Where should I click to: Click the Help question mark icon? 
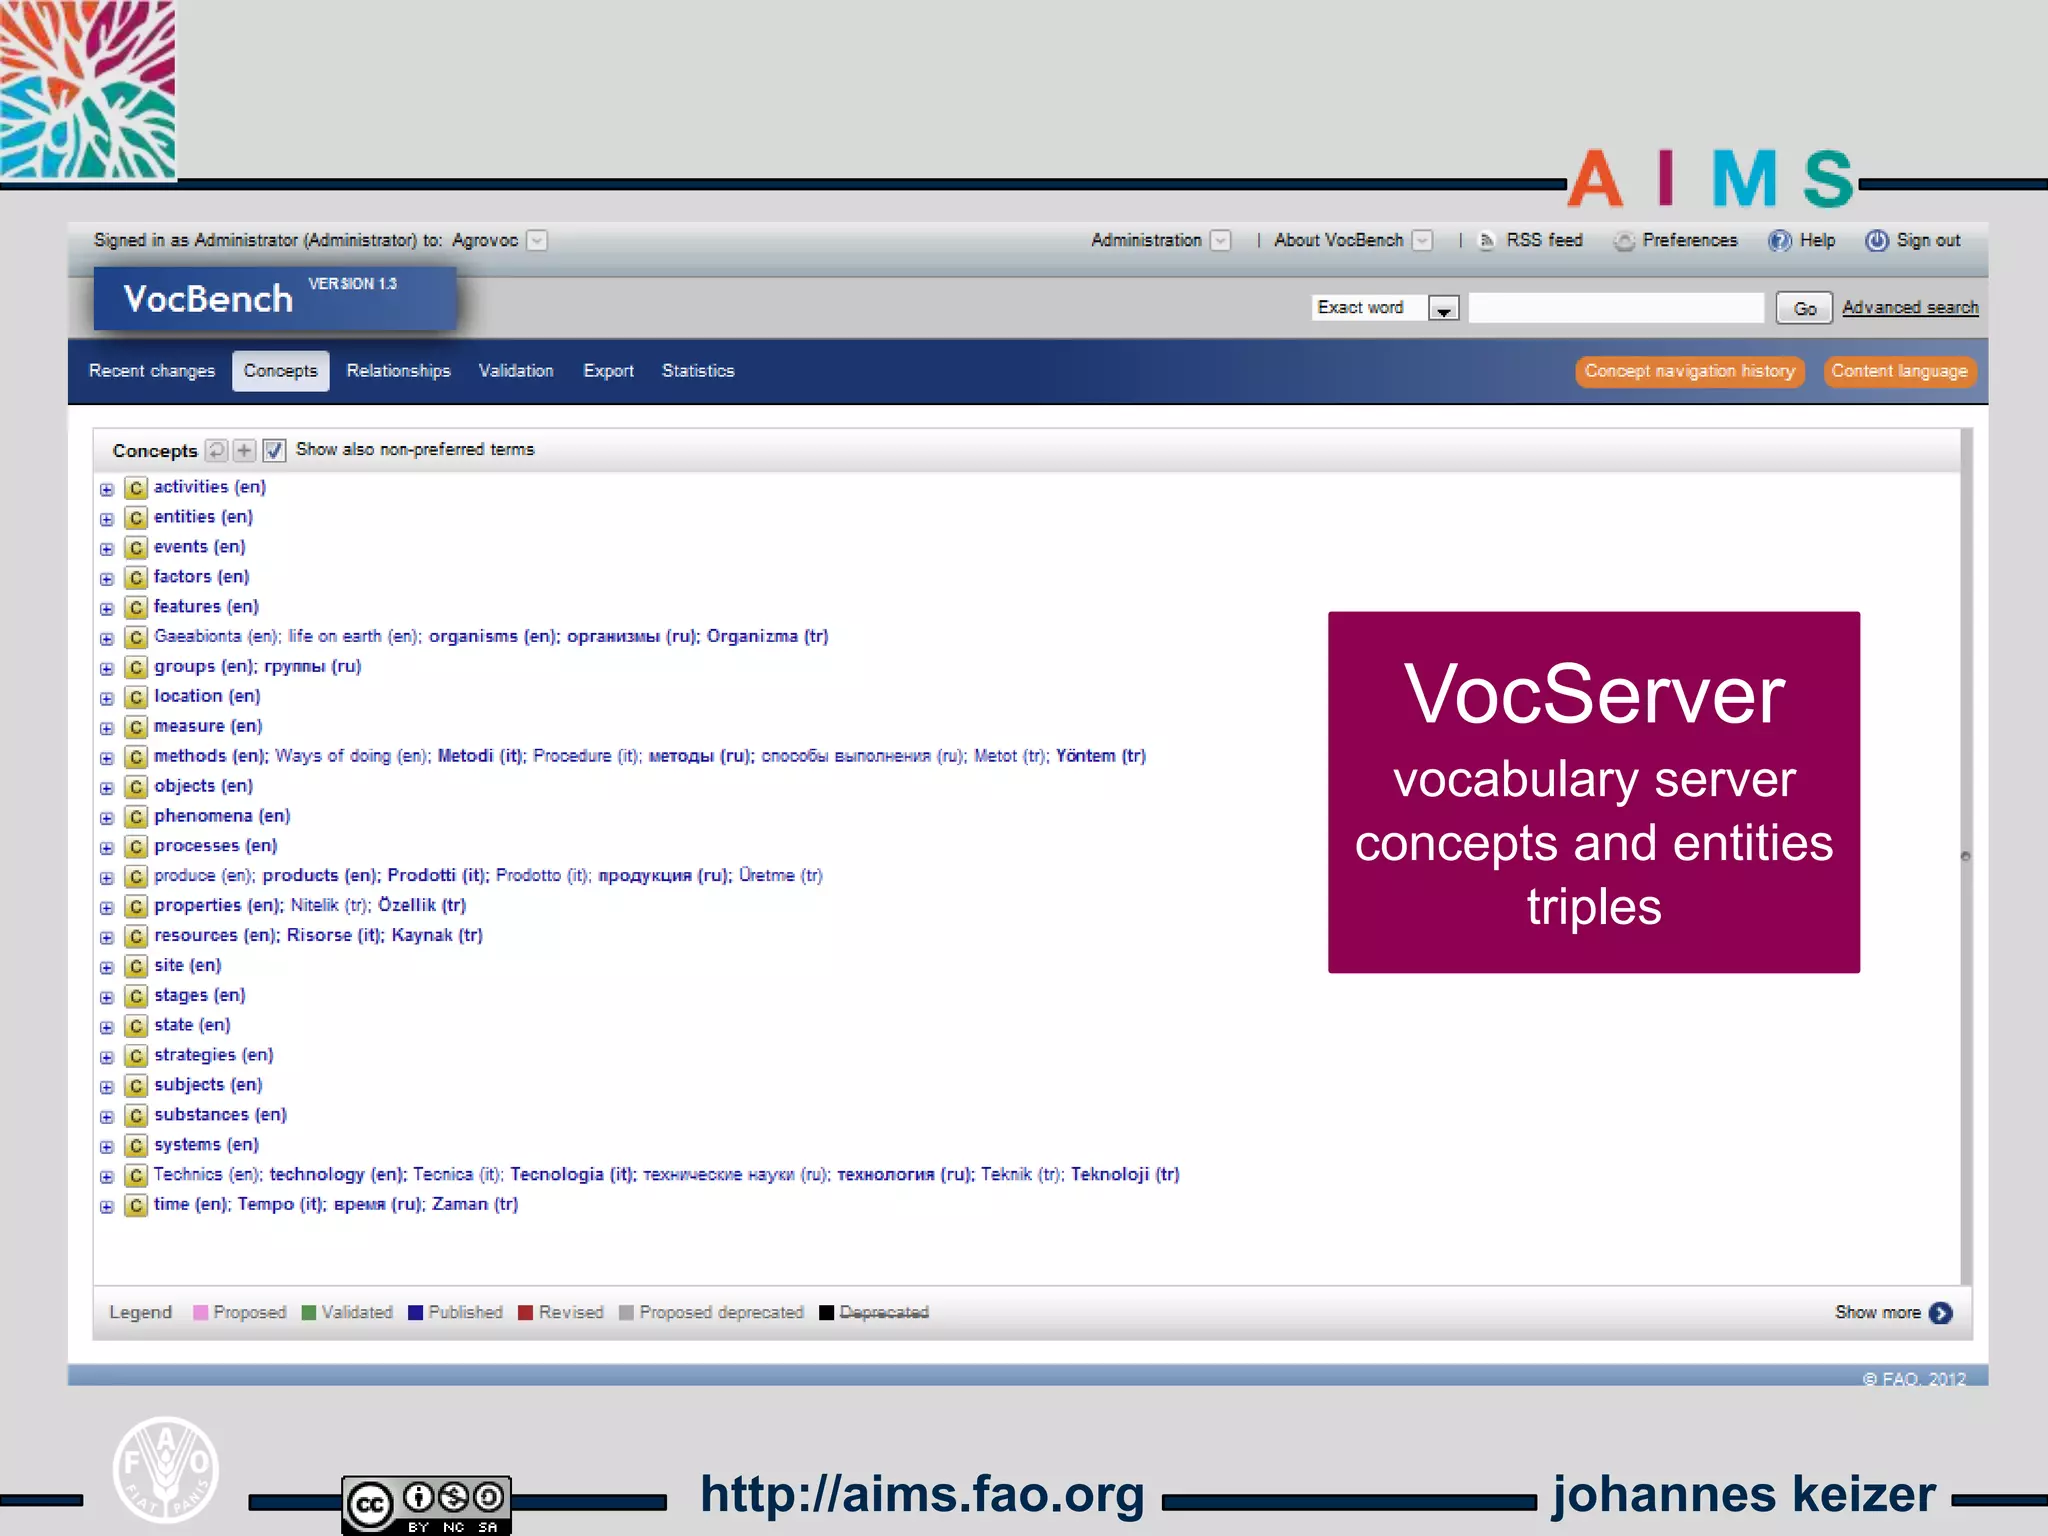(1779, 241)
